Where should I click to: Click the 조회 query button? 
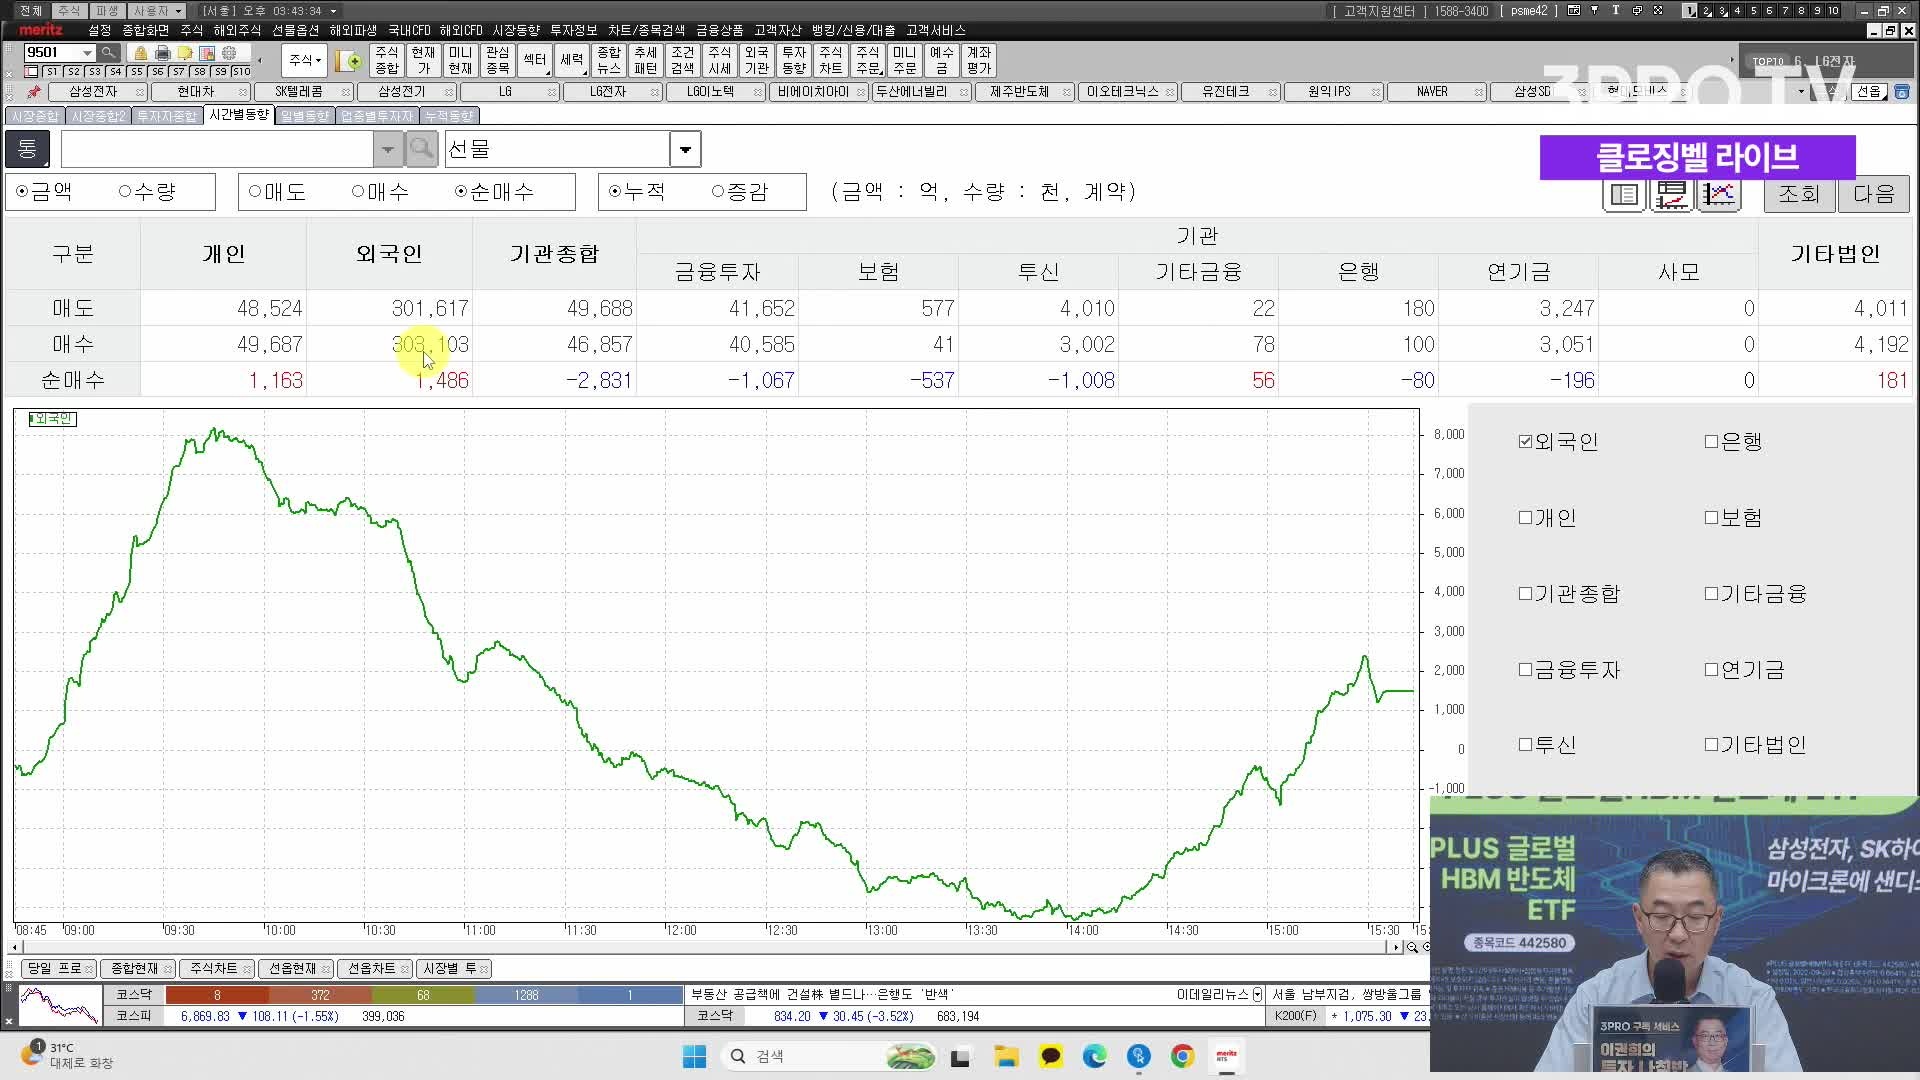coord(1798,194)
